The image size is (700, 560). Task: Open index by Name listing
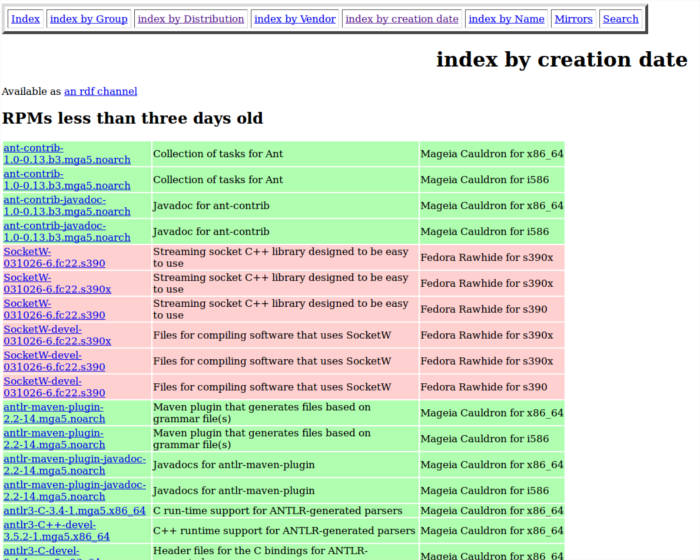[507, 19]
